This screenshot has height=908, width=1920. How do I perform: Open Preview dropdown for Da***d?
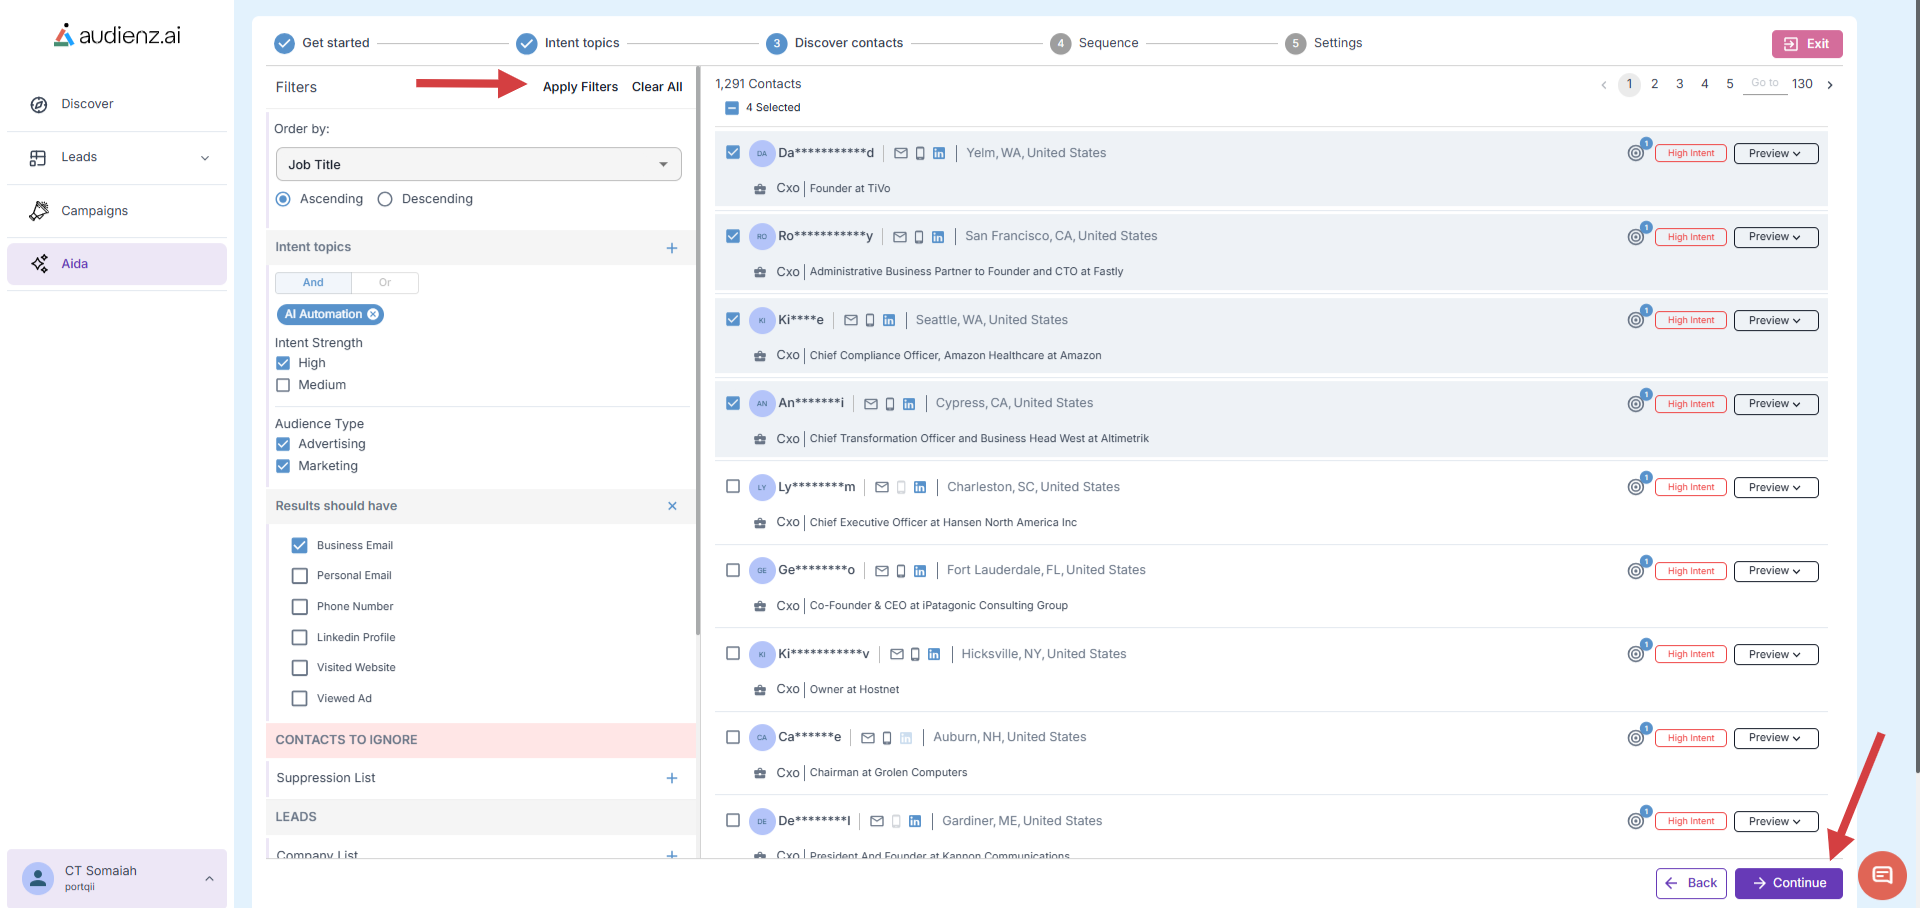coord(1776,153)
